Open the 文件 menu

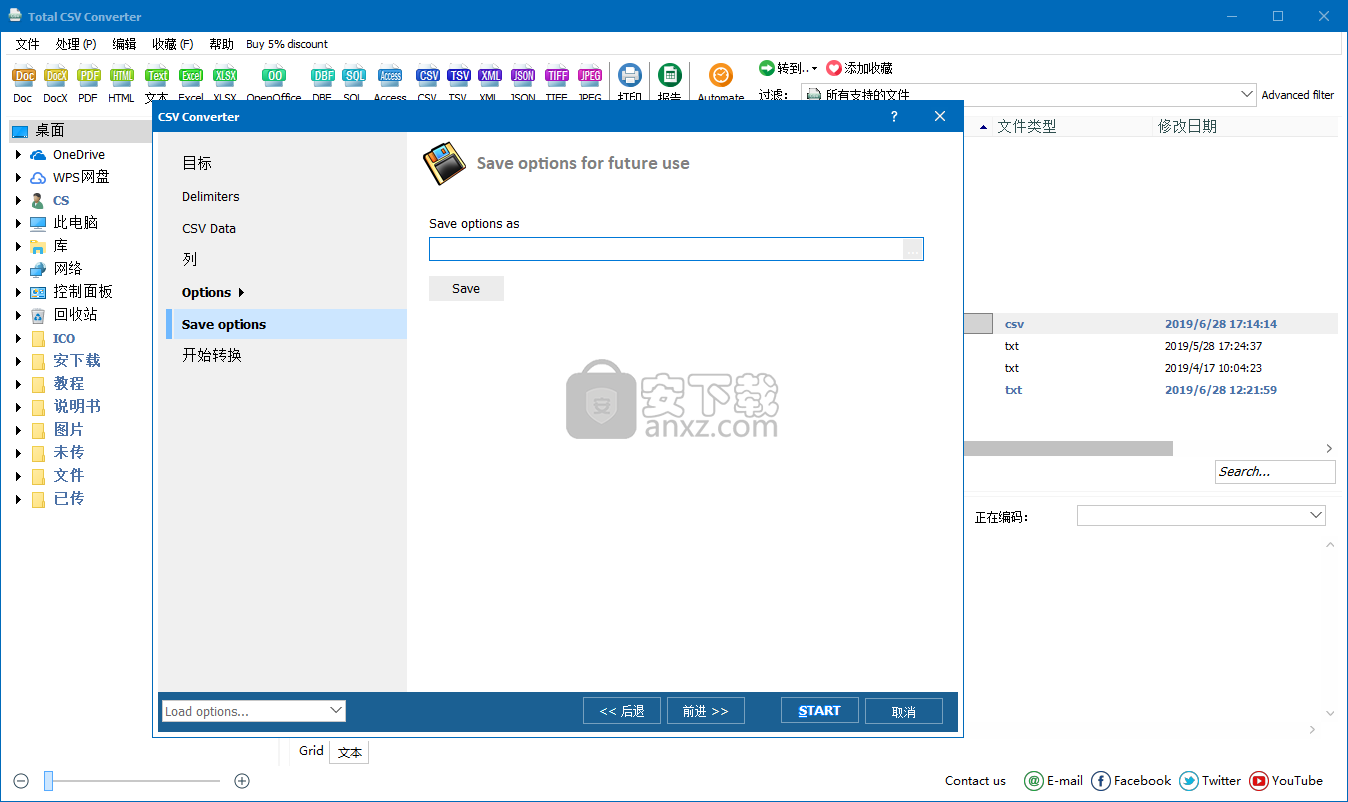(27, 44)
